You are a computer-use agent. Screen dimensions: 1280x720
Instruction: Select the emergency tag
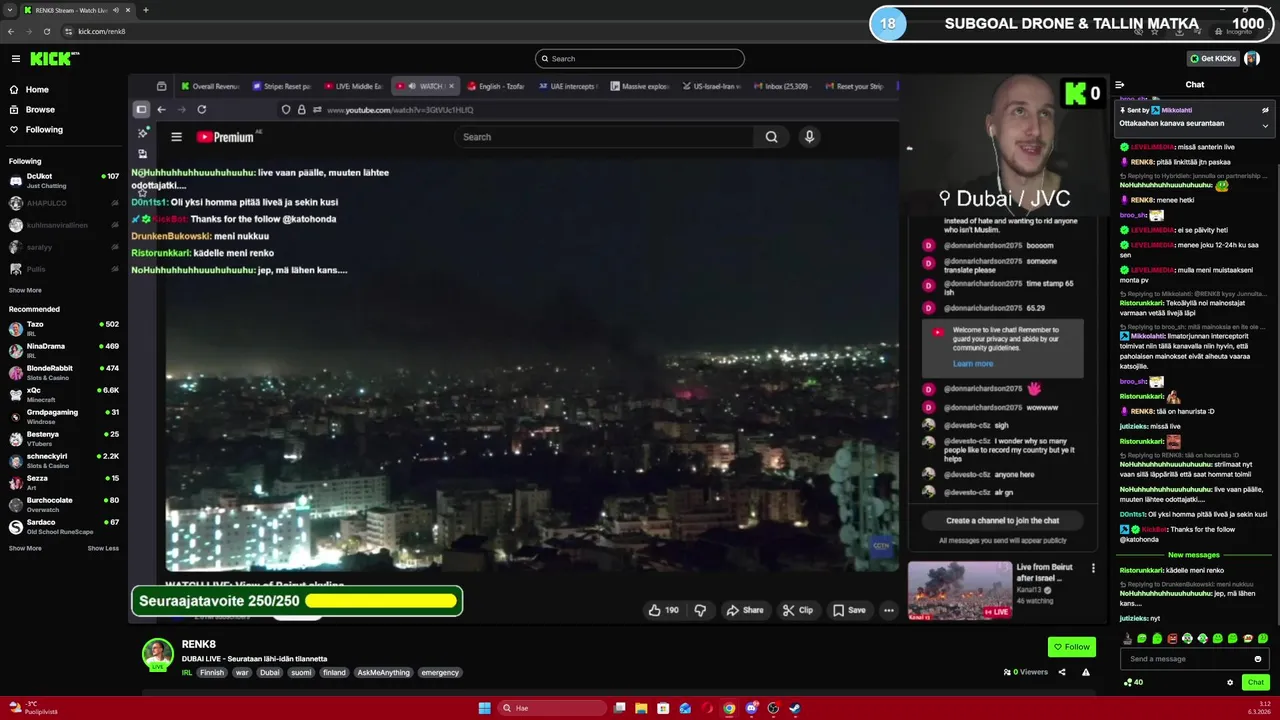pos(440,673)
